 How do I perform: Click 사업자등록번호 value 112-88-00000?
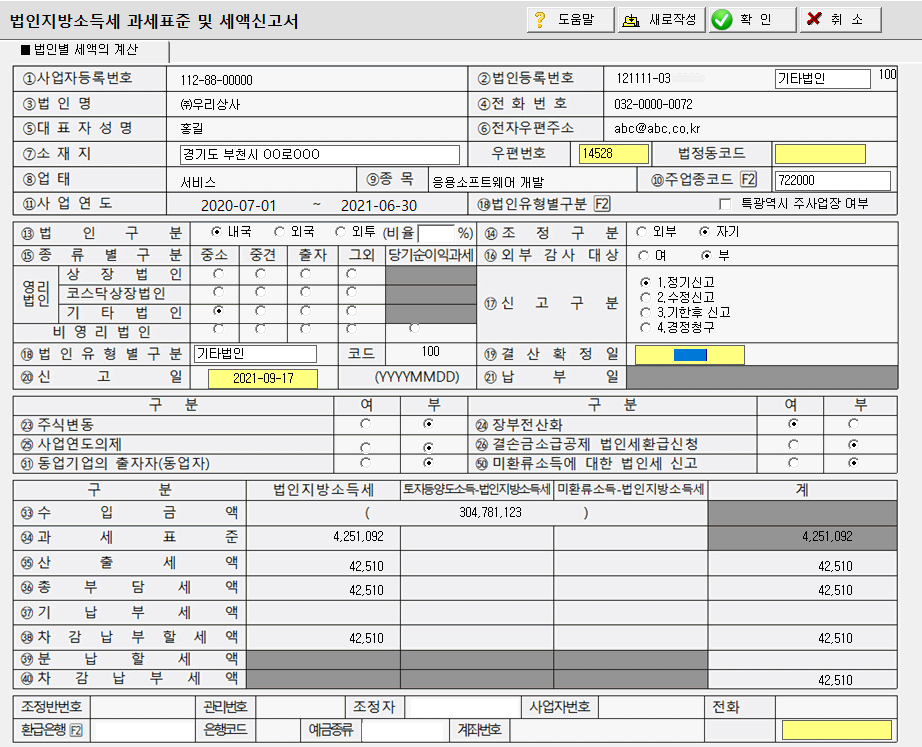click(x=216, y=80)
